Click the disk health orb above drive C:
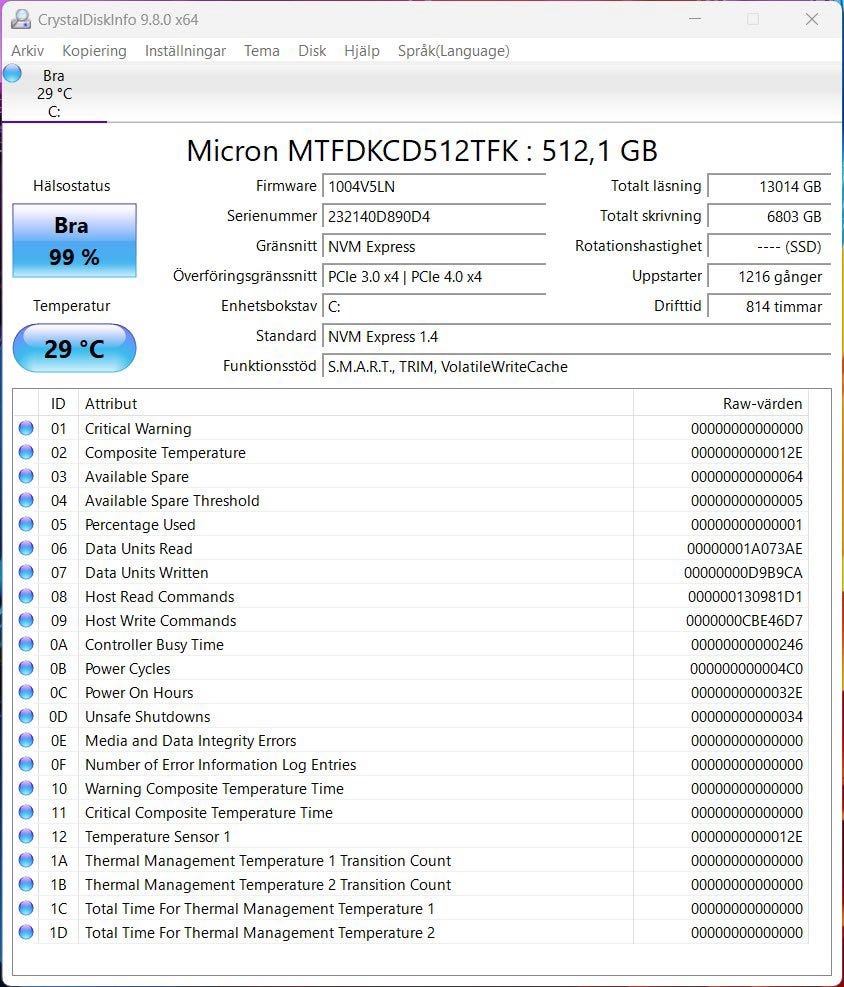844x987 pixels. point(13,74)
